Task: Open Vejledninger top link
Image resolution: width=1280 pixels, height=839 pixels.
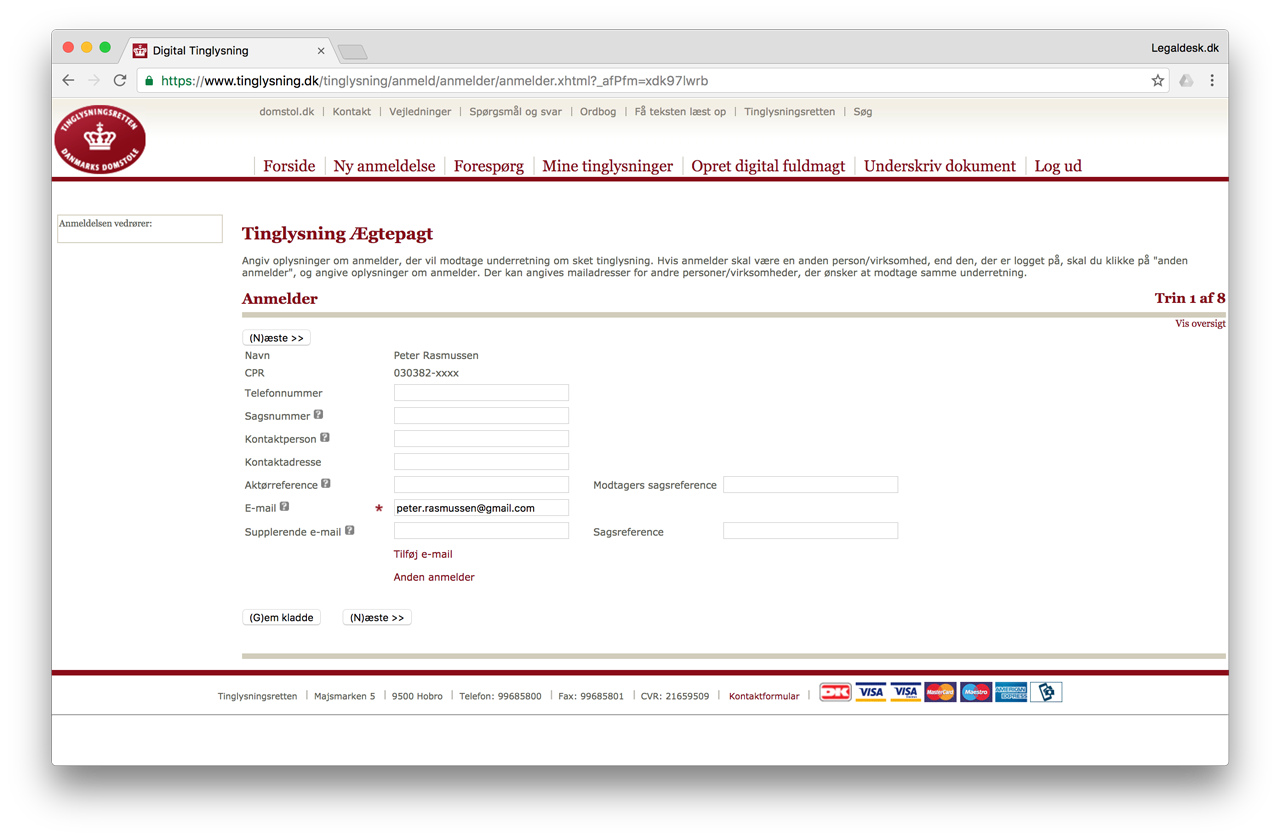Action: (x=420, y=112)
